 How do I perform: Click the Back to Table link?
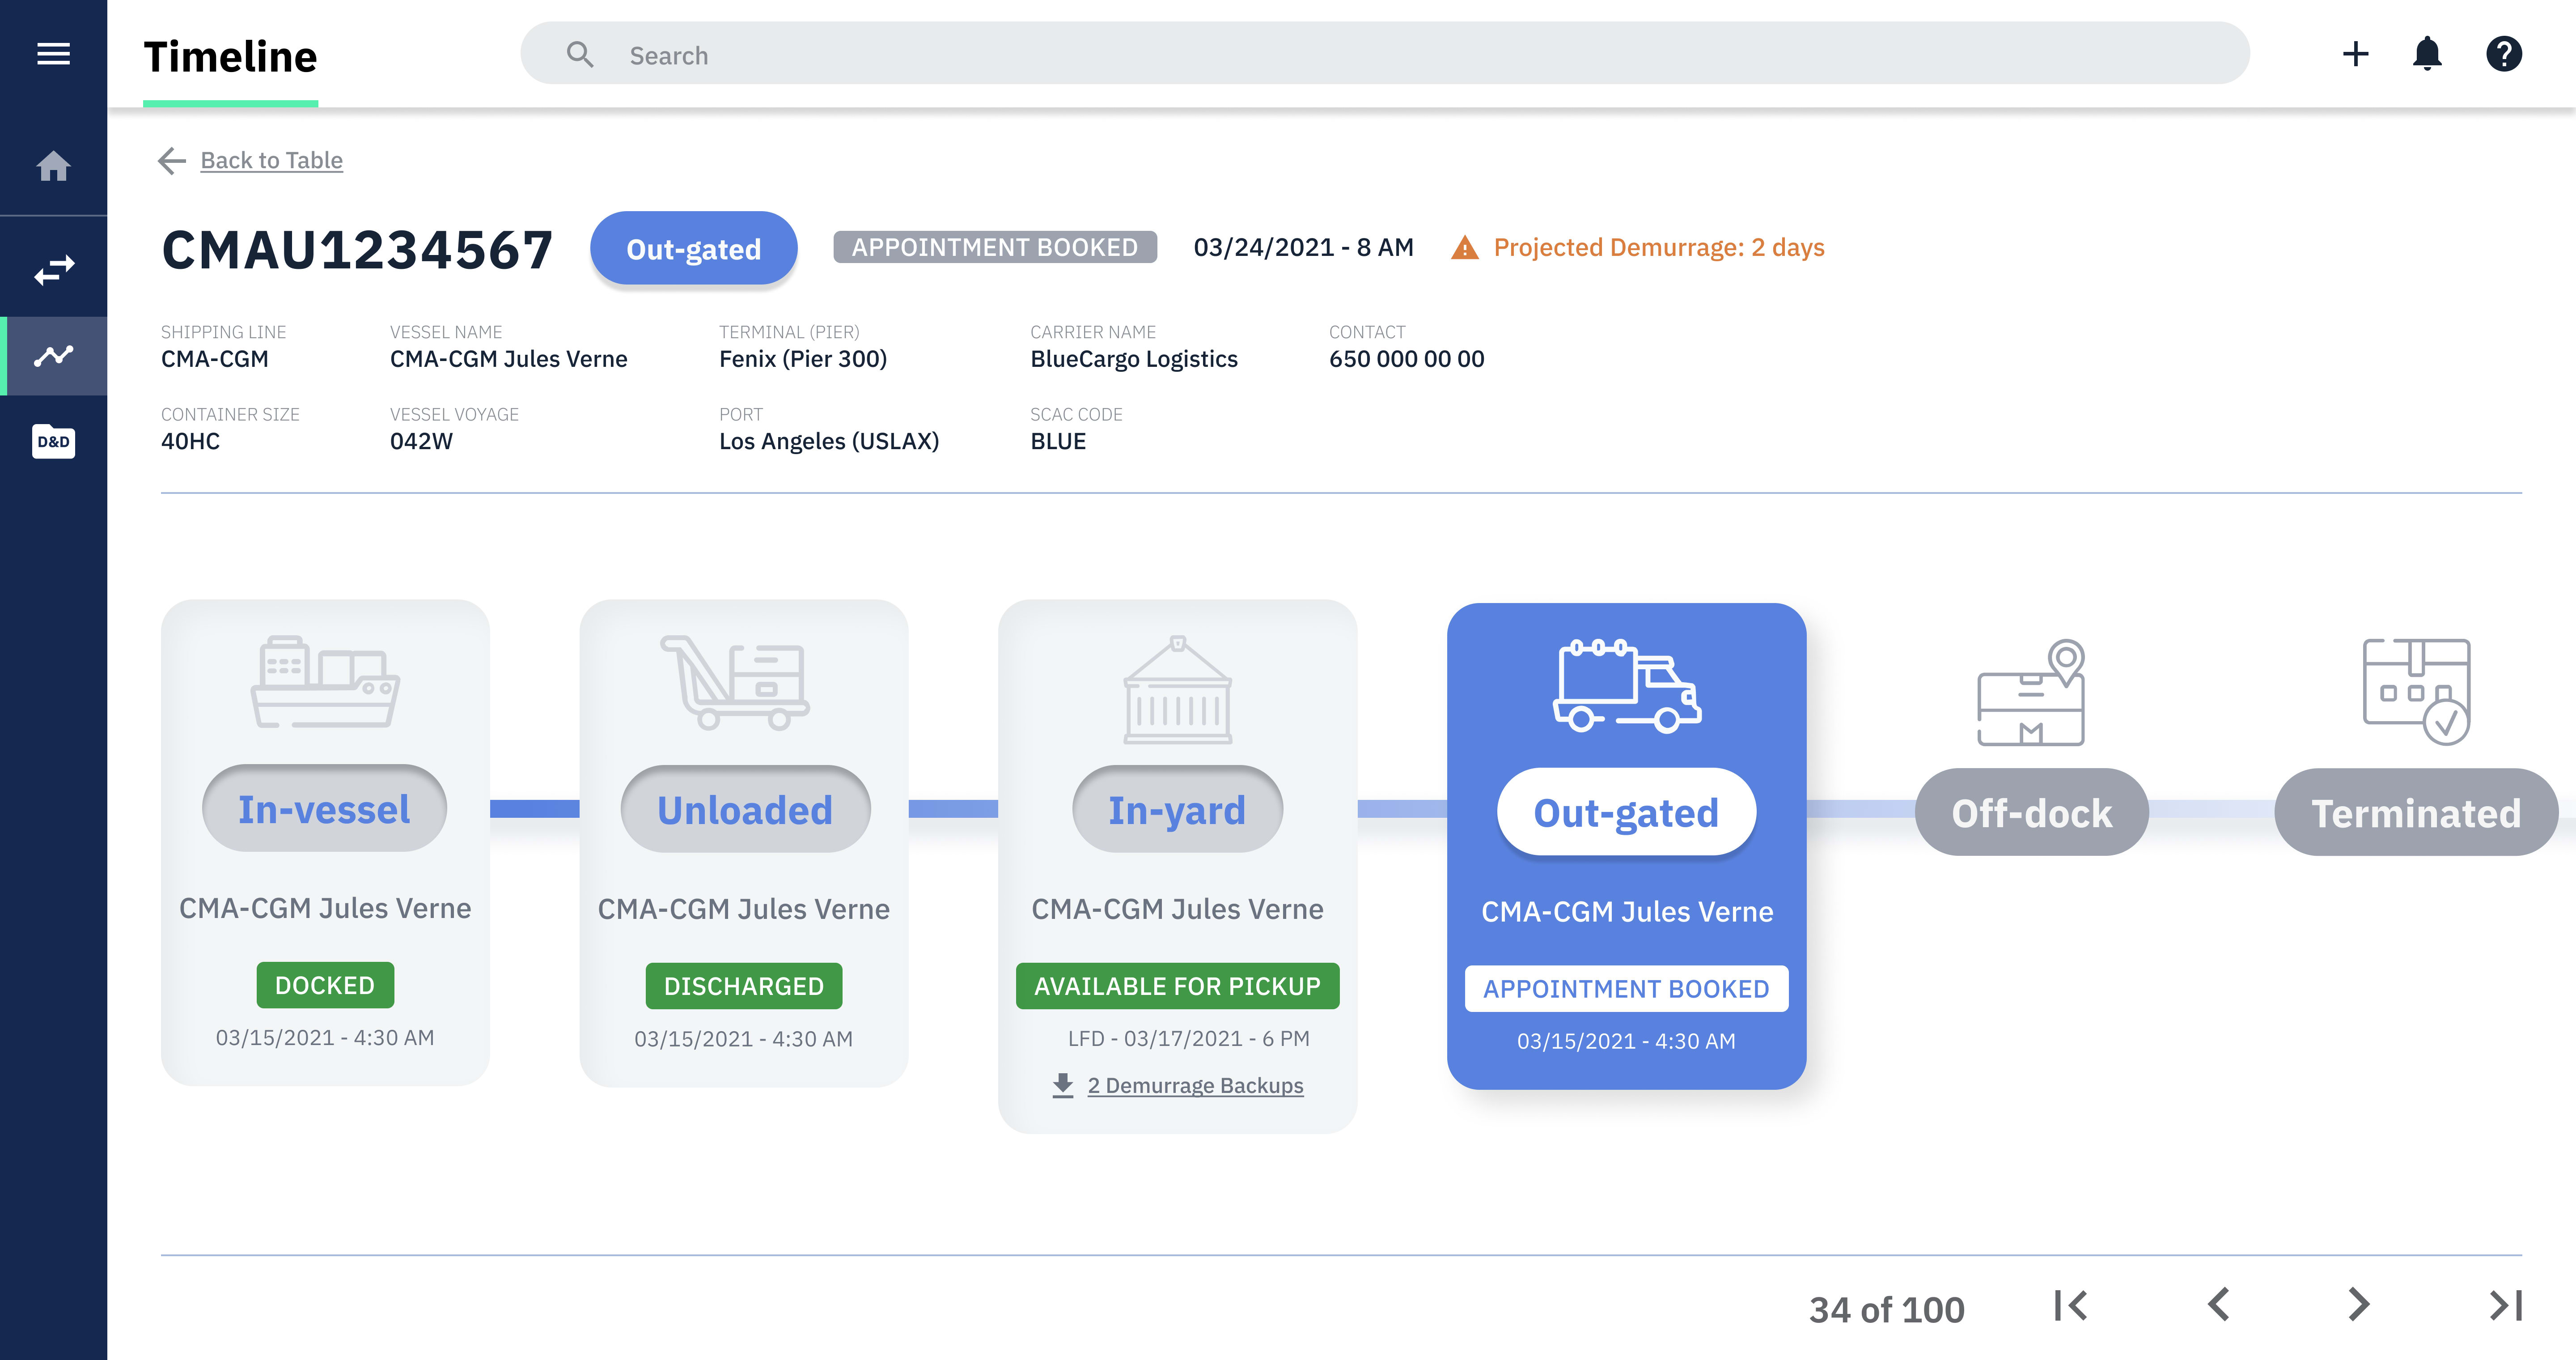click(x=271, y=160)
